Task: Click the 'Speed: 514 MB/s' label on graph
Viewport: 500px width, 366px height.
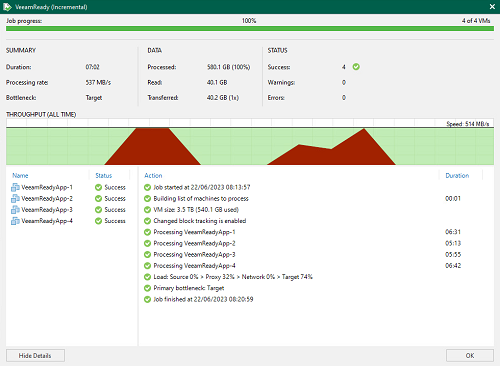Action: point(468,124)
